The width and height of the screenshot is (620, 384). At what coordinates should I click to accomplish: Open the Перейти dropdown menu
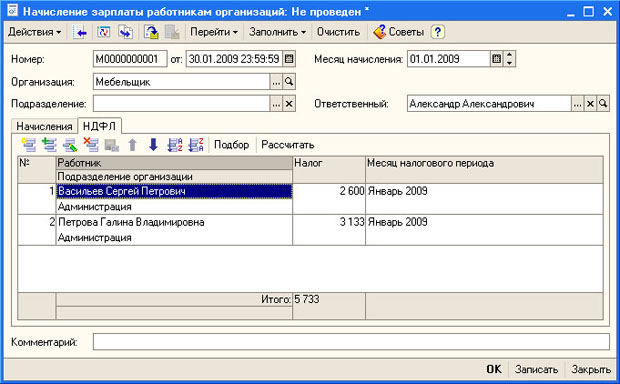pos(214,32)
